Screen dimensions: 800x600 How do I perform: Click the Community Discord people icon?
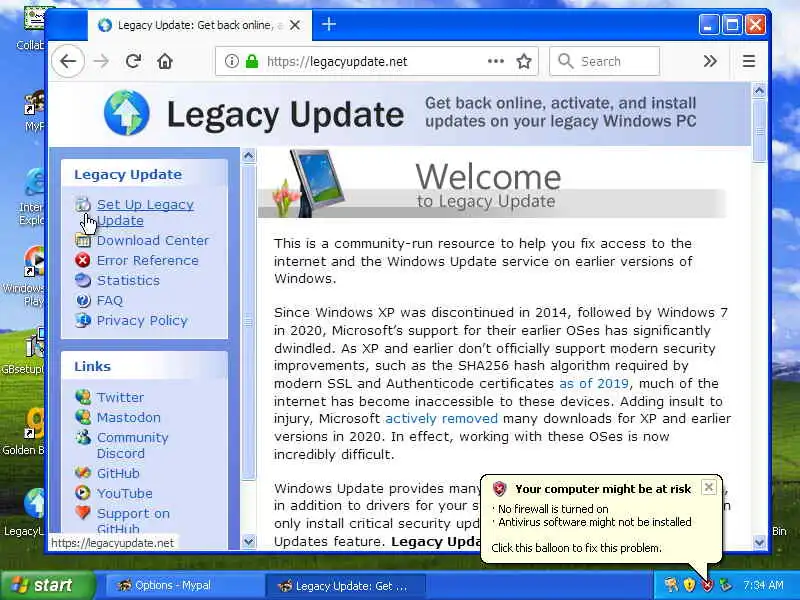[x=83, y=437]
